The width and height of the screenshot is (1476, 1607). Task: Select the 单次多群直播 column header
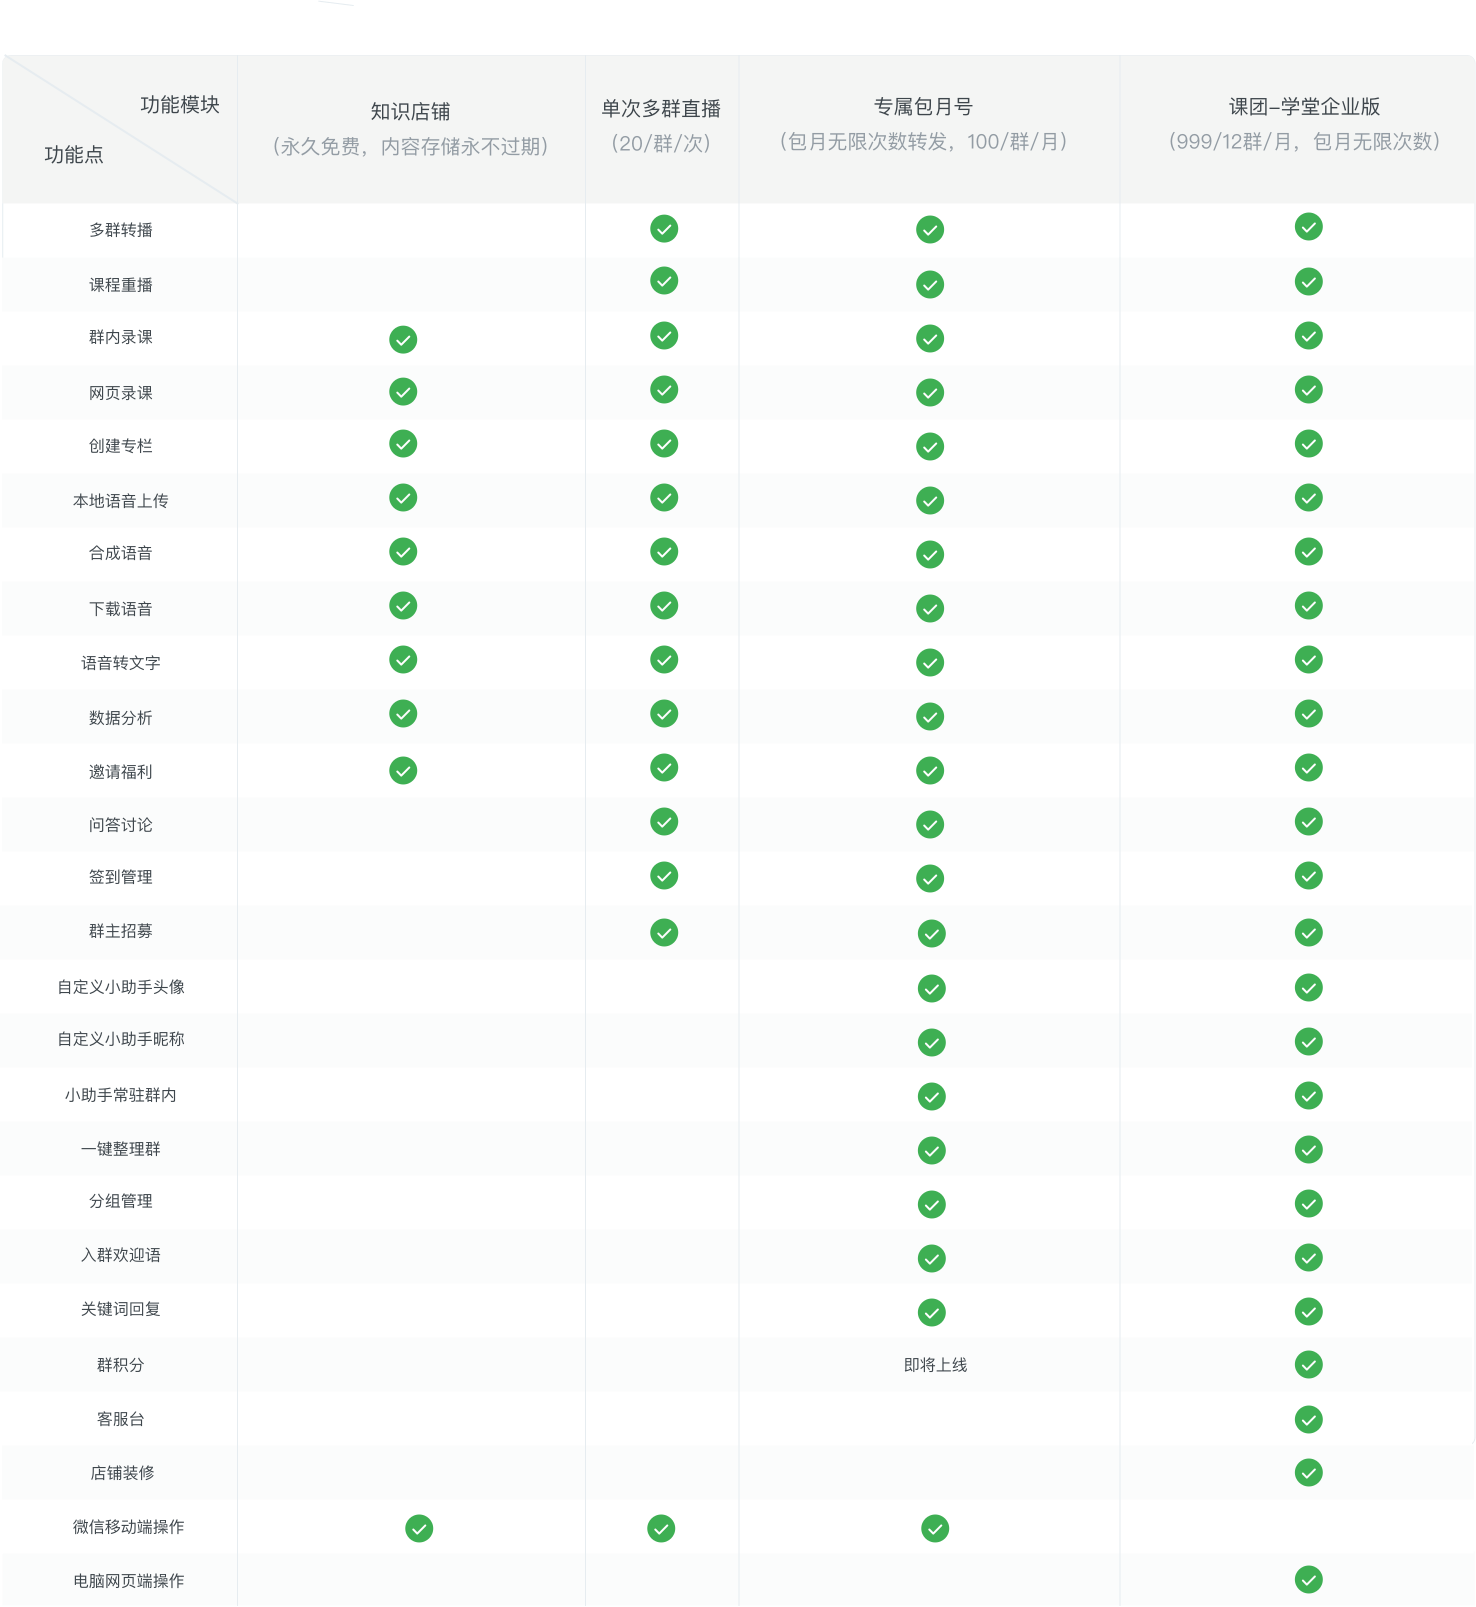(661, 109)
